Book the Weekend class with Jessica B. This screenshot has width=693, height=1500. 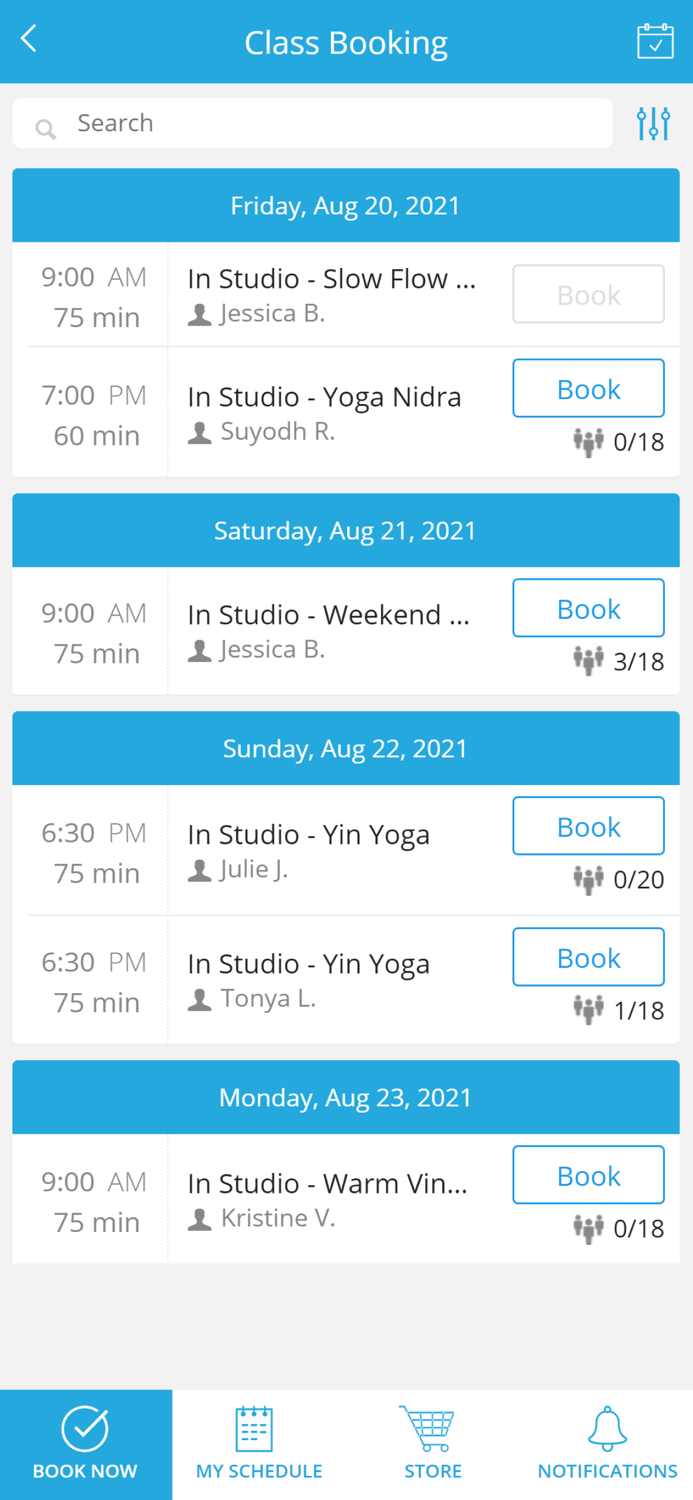(x=588, y=607)
